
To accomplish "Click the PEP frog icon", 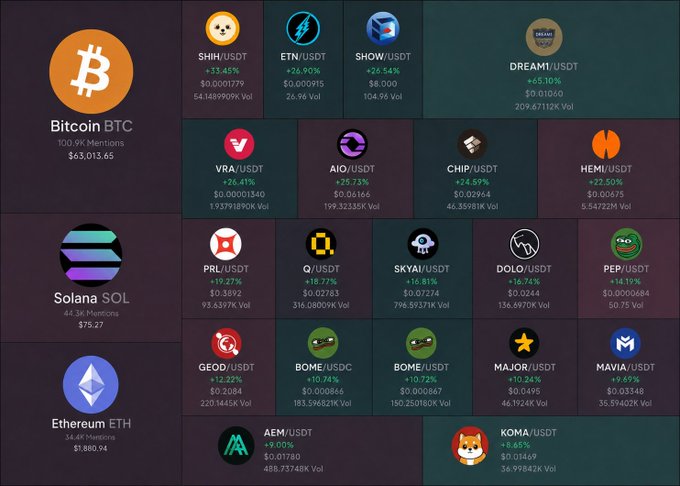I will 626,244.
